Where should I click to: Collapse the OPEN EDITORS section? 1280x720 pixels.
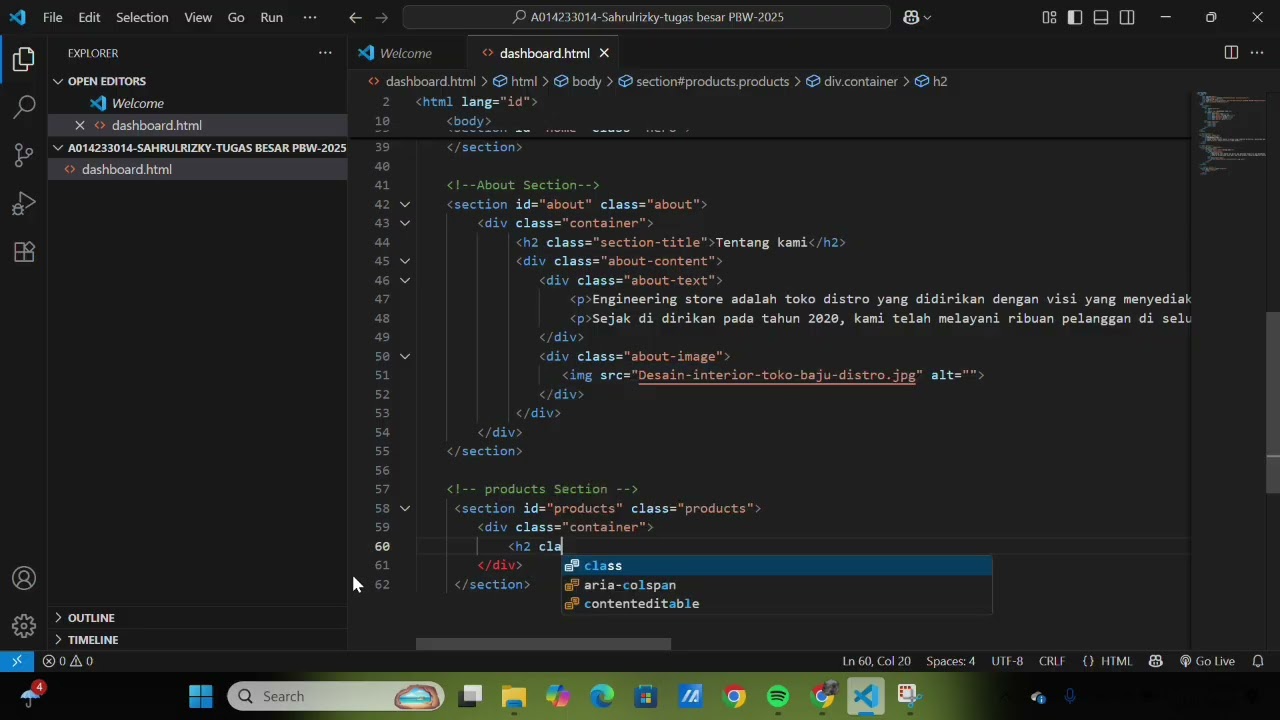106,81
